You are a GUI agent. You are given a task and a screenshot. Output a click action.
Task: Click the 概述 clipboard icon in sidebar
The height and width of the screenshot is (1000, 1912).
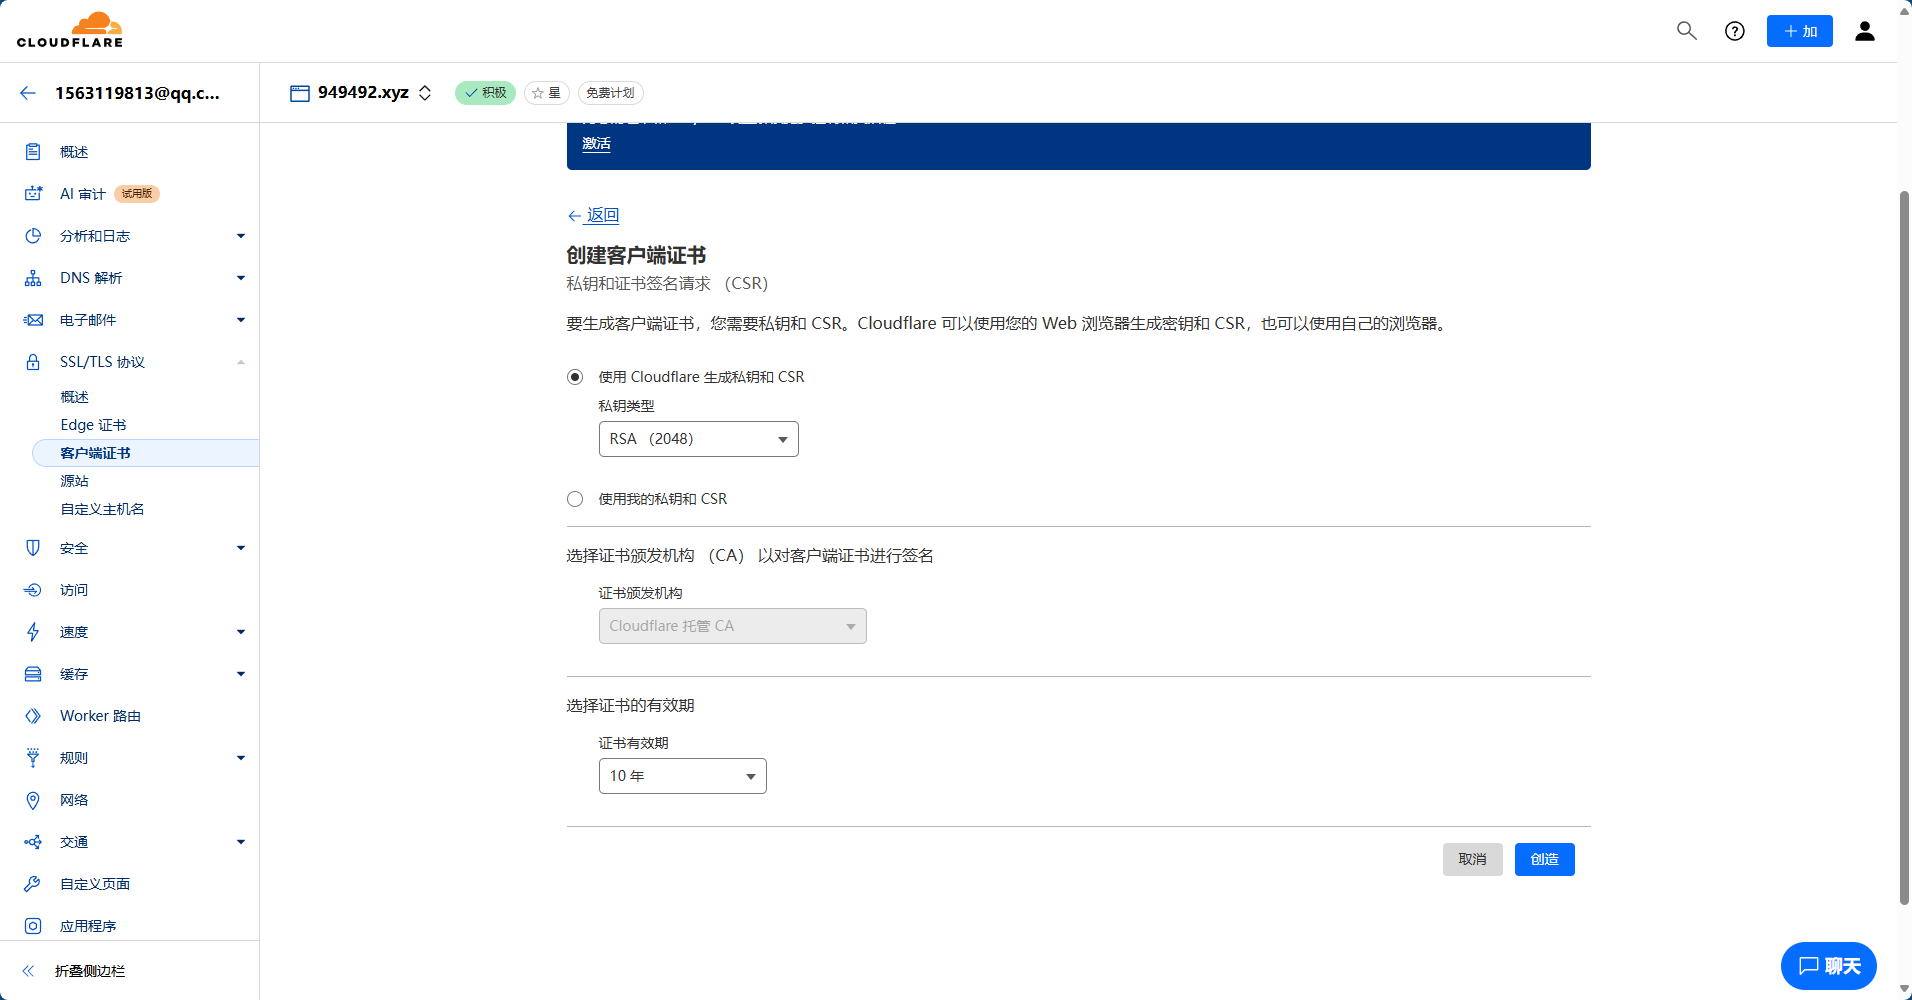33,152
